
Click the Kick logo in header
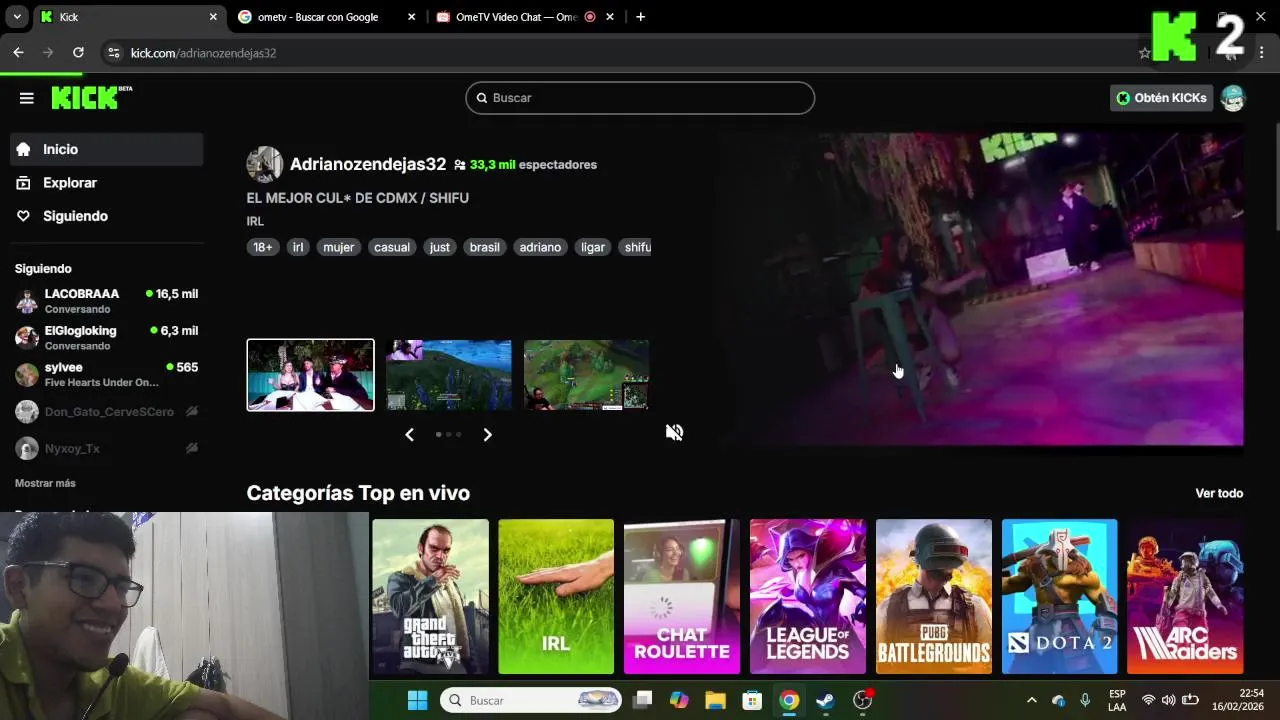pos(91,97)
